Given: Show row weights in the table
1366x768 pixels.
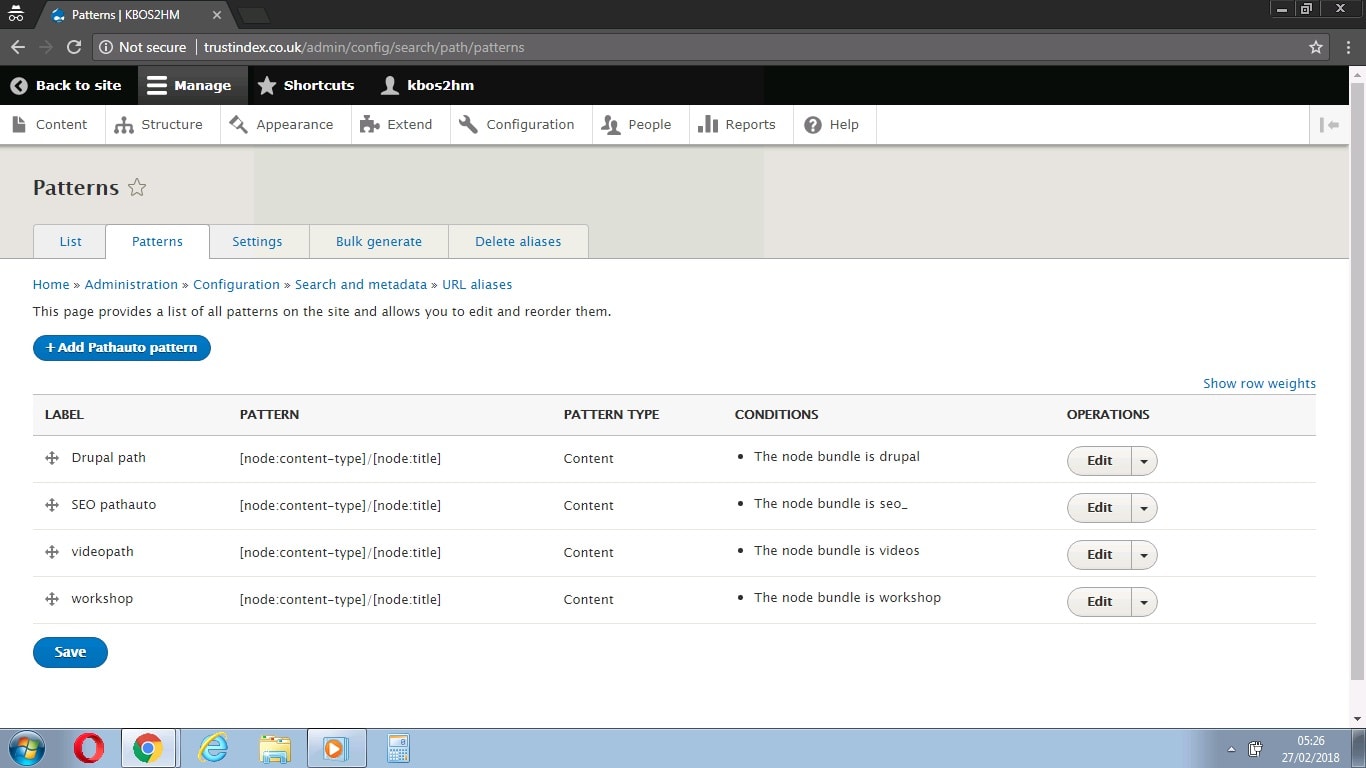Looking at the screenshot, I should [1259, 384].
